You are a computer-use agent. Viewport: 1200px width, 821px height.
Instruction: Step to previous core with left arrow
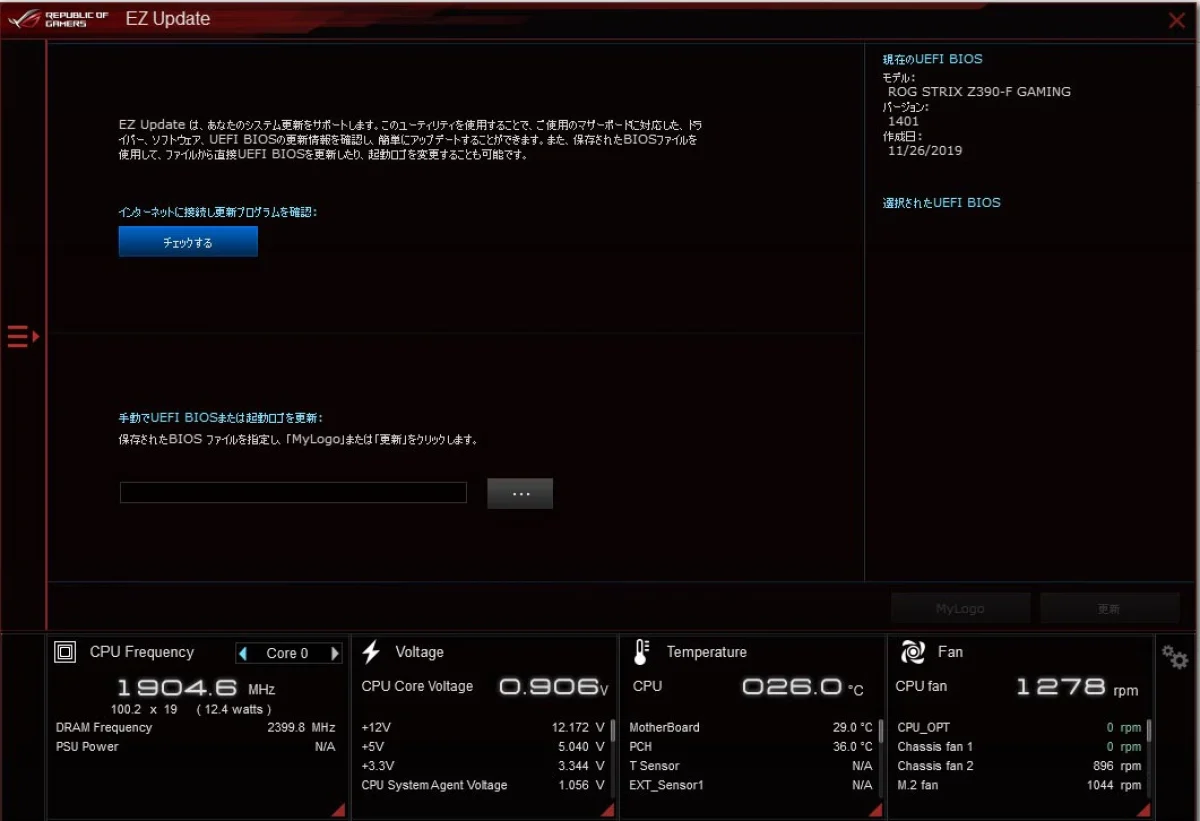pos(243,653)
